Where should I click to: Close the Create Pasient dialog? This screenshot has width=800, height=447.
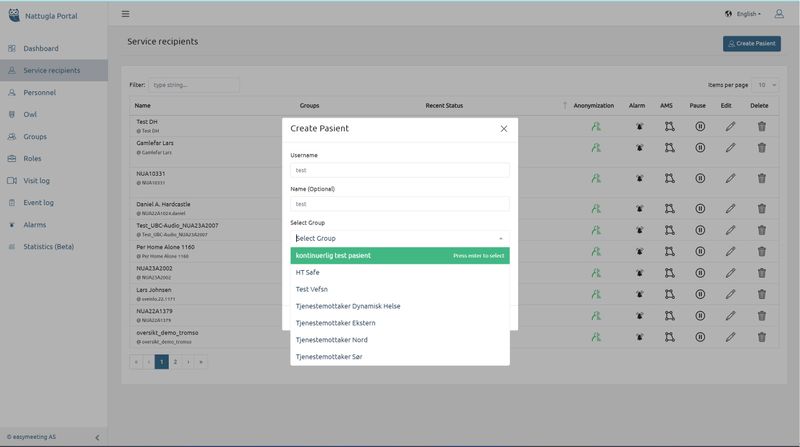pyautogui.click(x=503, y=129)
